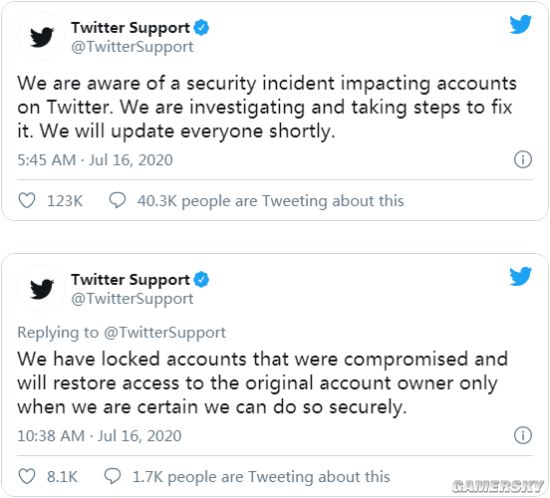
Task: Open the 5:45 AM · Jul 16, 2020 timestamp
Action: point(95,160)
